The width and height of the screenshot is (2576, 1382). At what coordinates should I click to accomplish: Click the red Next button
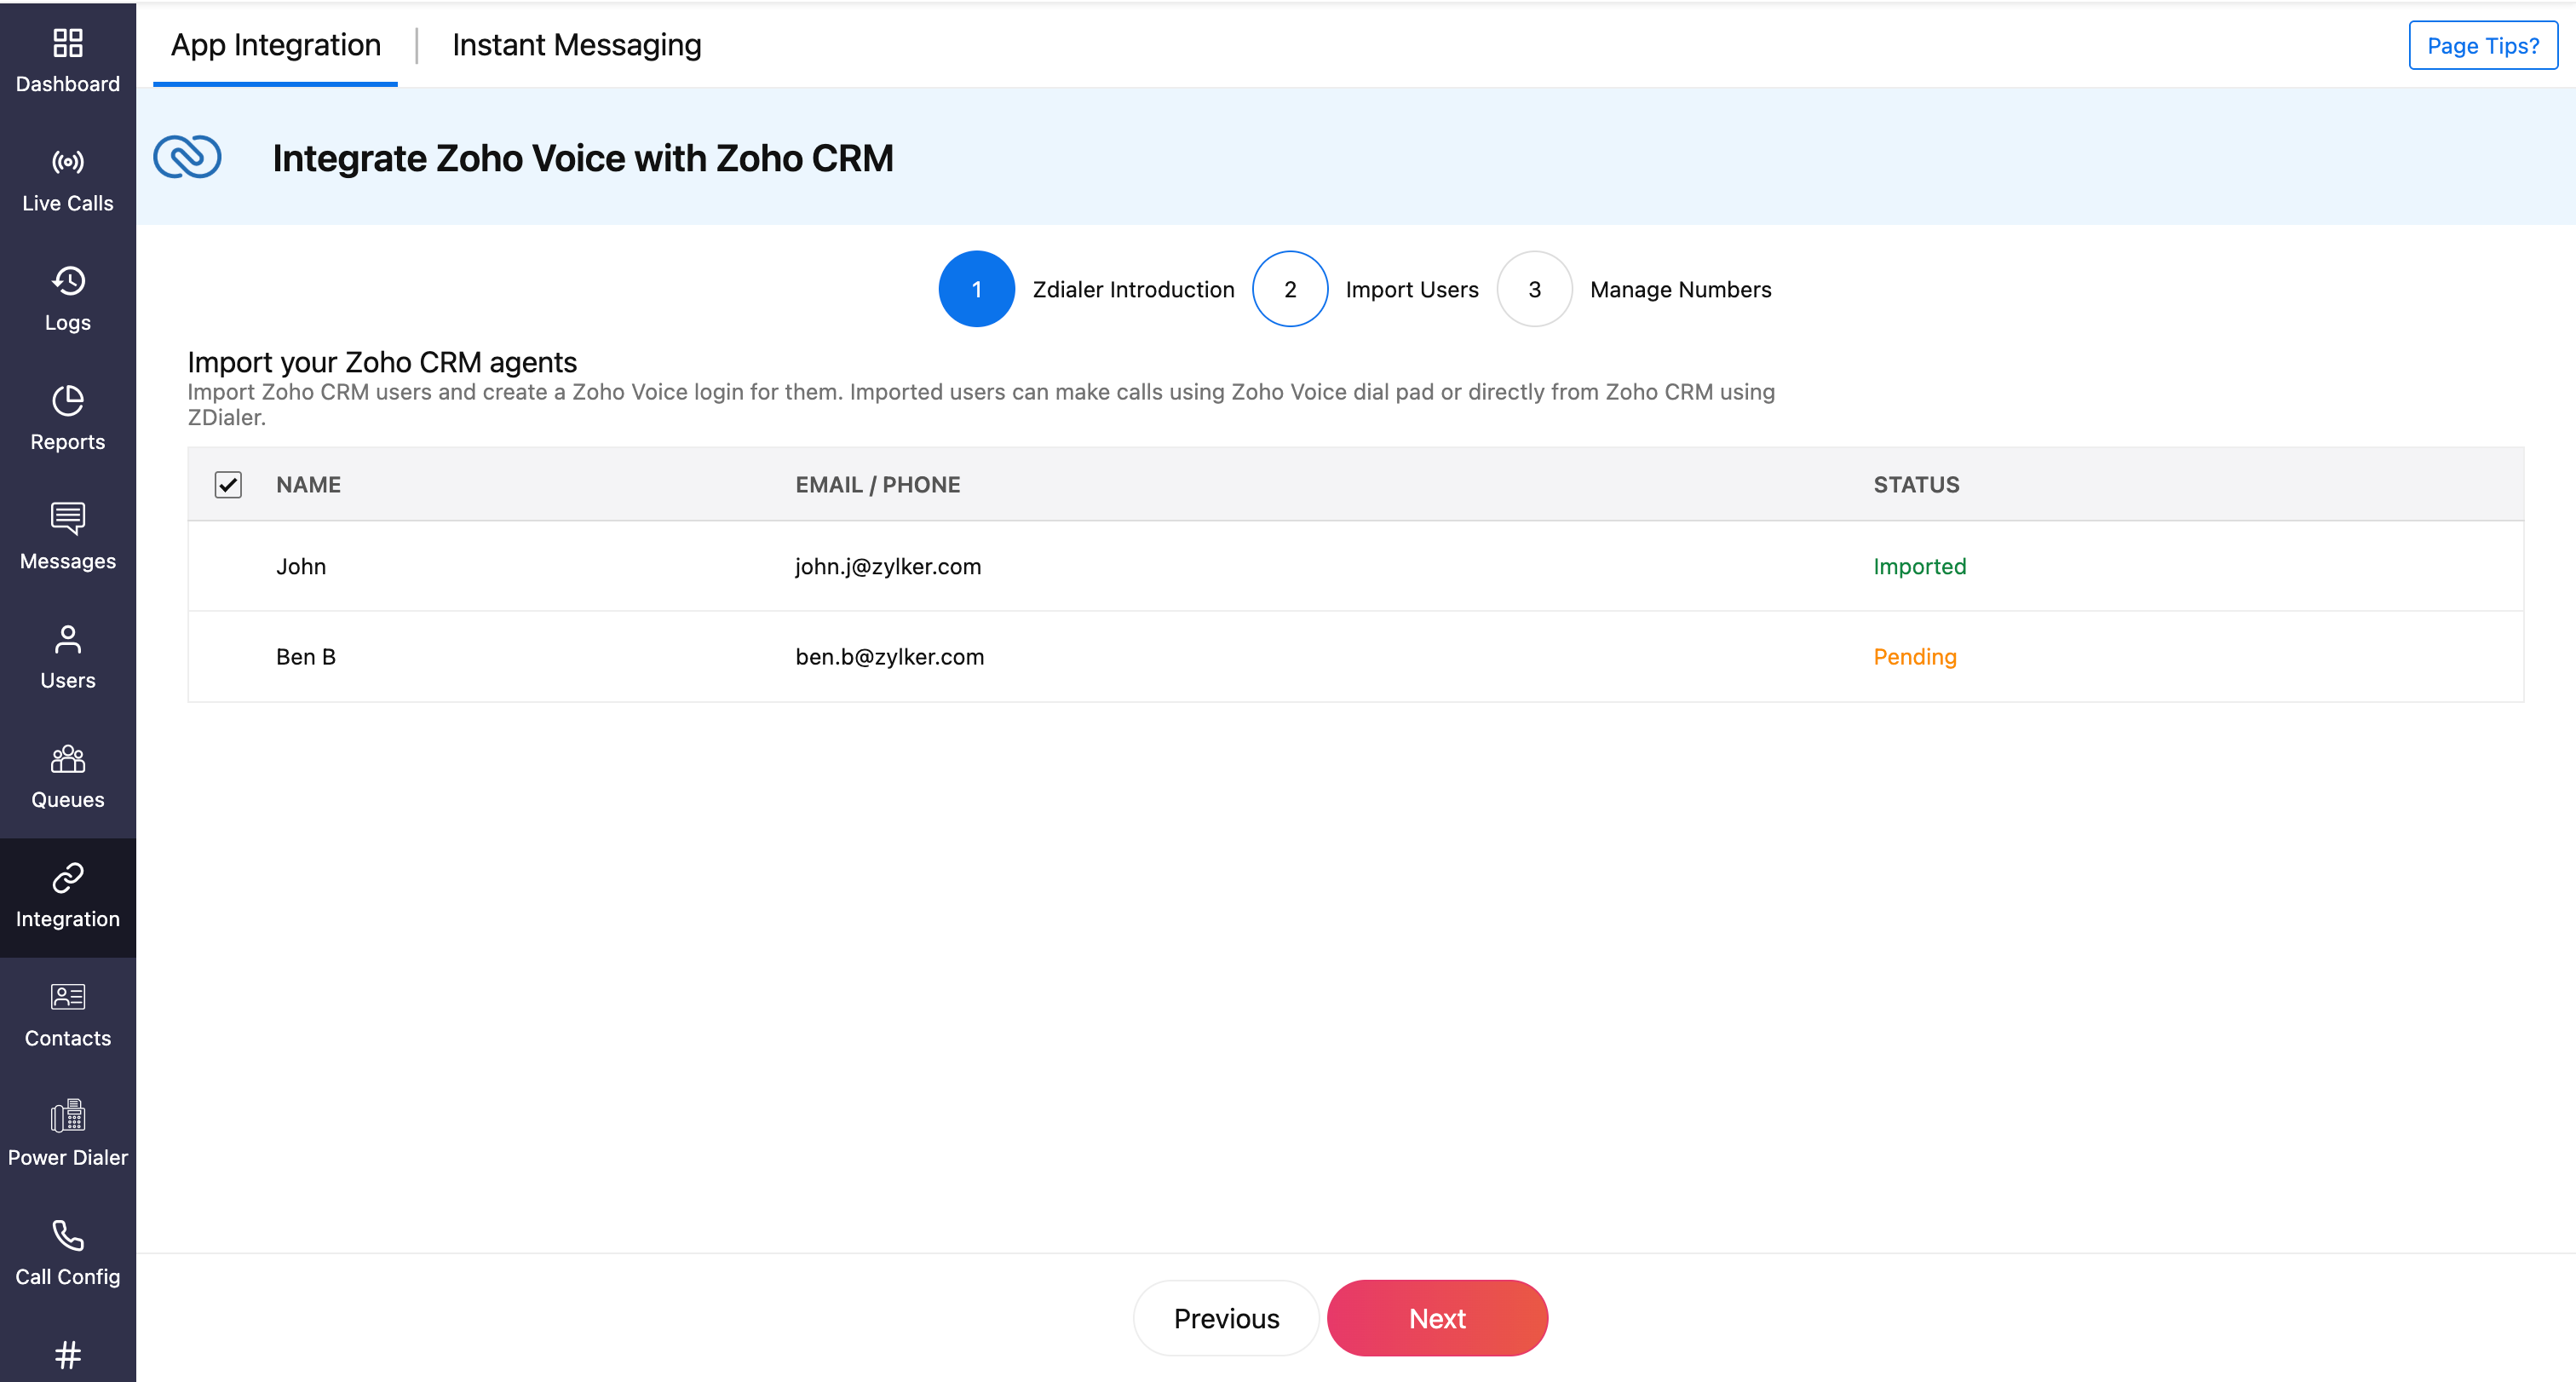coord(1437,1318)
